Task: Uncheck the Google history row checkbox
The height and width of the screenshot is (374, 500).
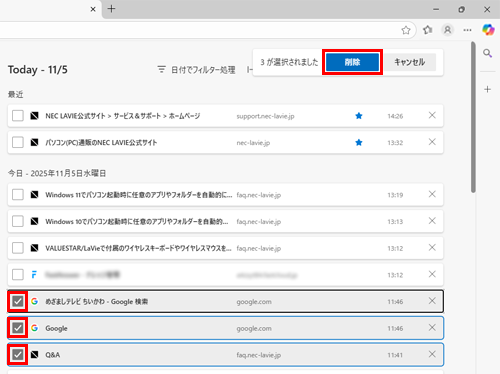Action: pyautogui.click(x=18, y=328)
